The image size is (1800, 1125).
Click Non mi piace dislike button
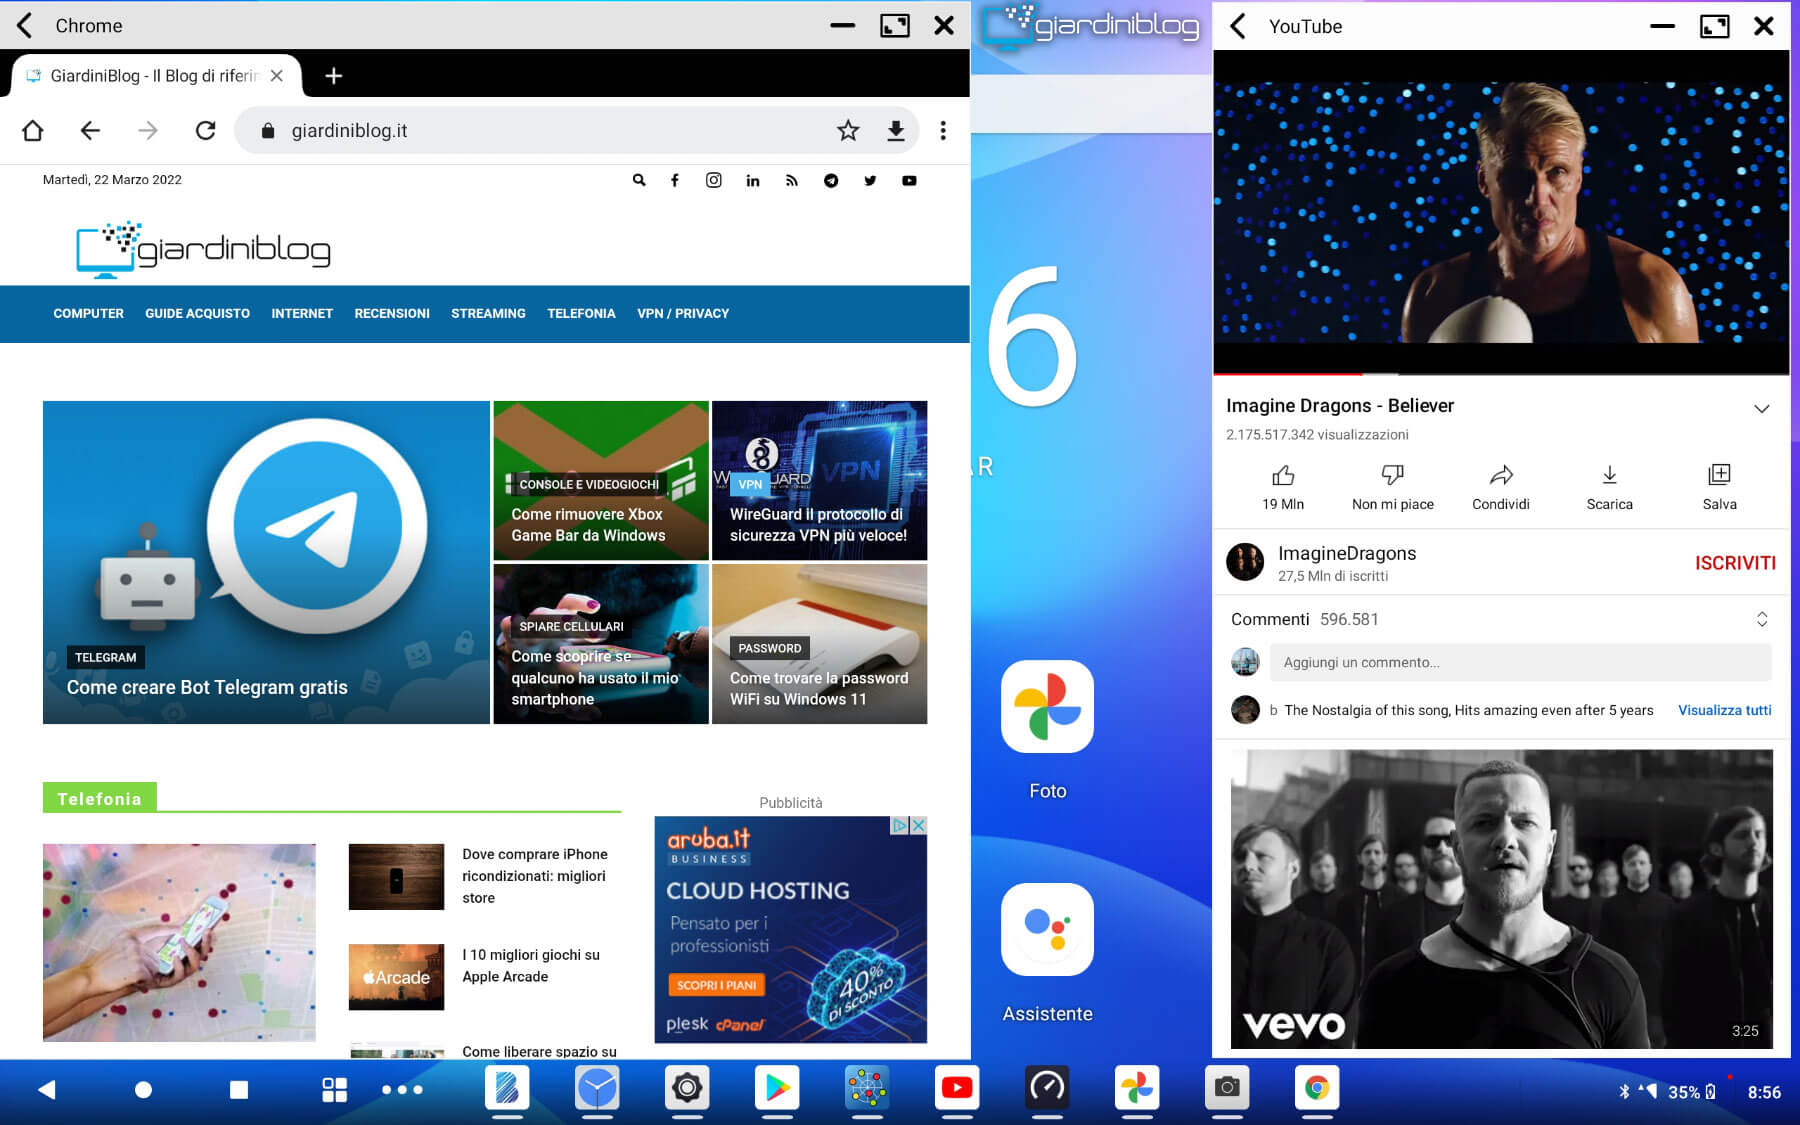pyautogui.click(x=1392, y=487)
